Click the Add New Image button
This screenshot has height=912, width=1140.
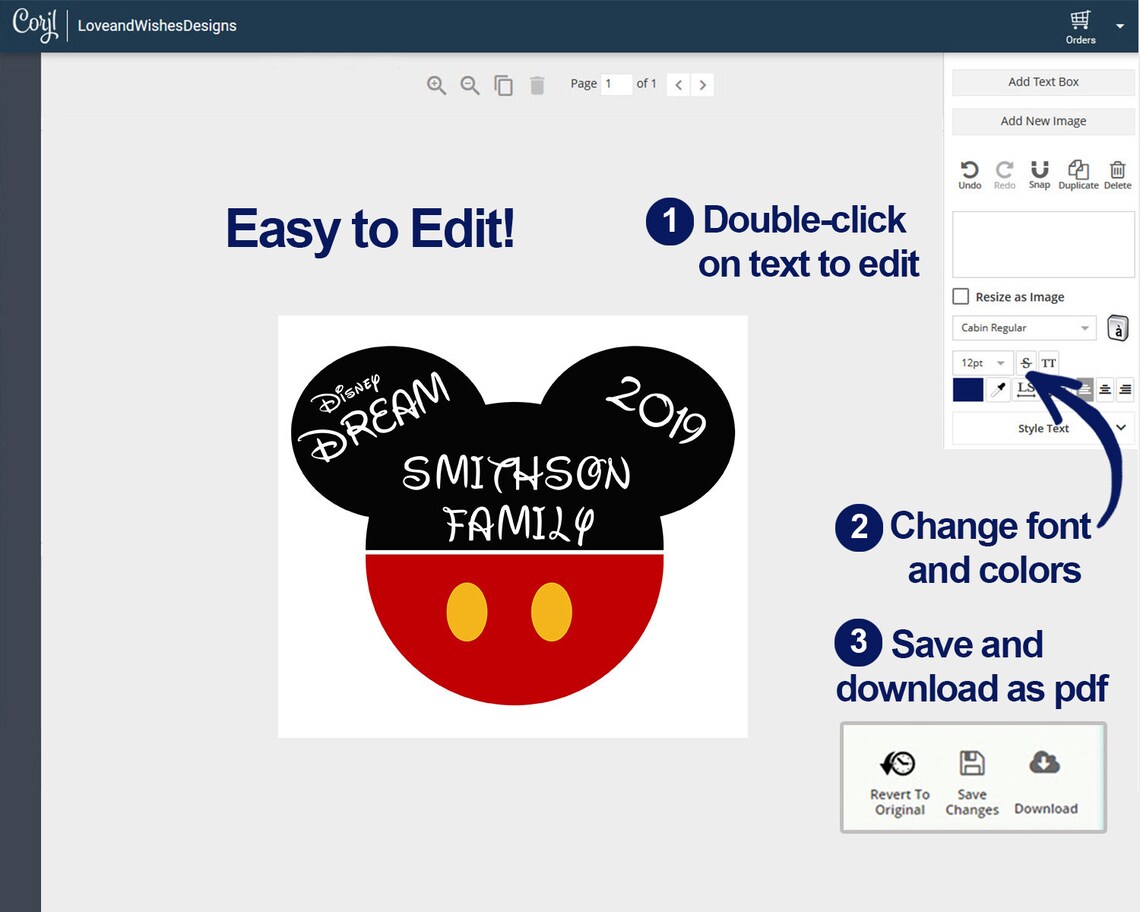[x=1043, y=121]
